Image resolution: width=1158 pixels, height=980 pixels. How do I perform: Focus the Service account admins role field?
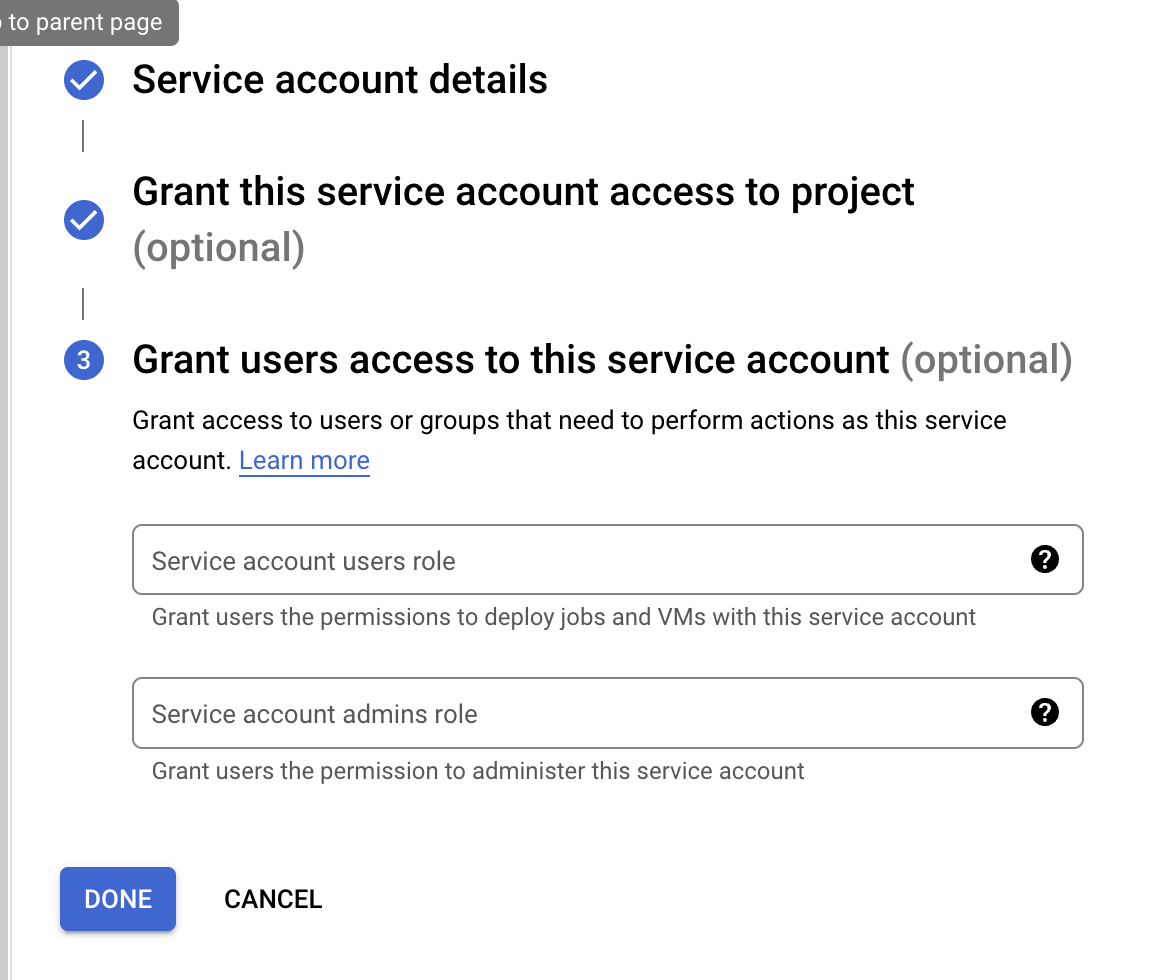pyautogui.click(x=580, y=713)
